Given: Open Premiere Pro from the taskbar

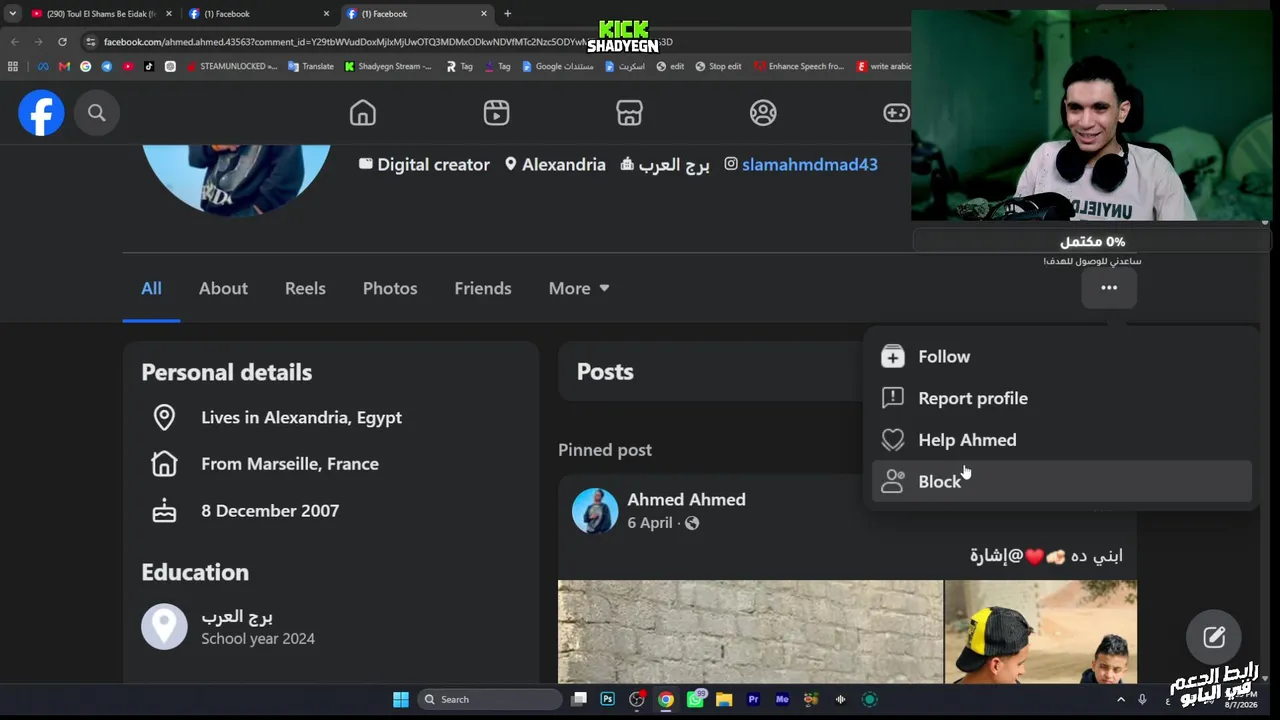Looking at the screenshot, I should (754, 699).
